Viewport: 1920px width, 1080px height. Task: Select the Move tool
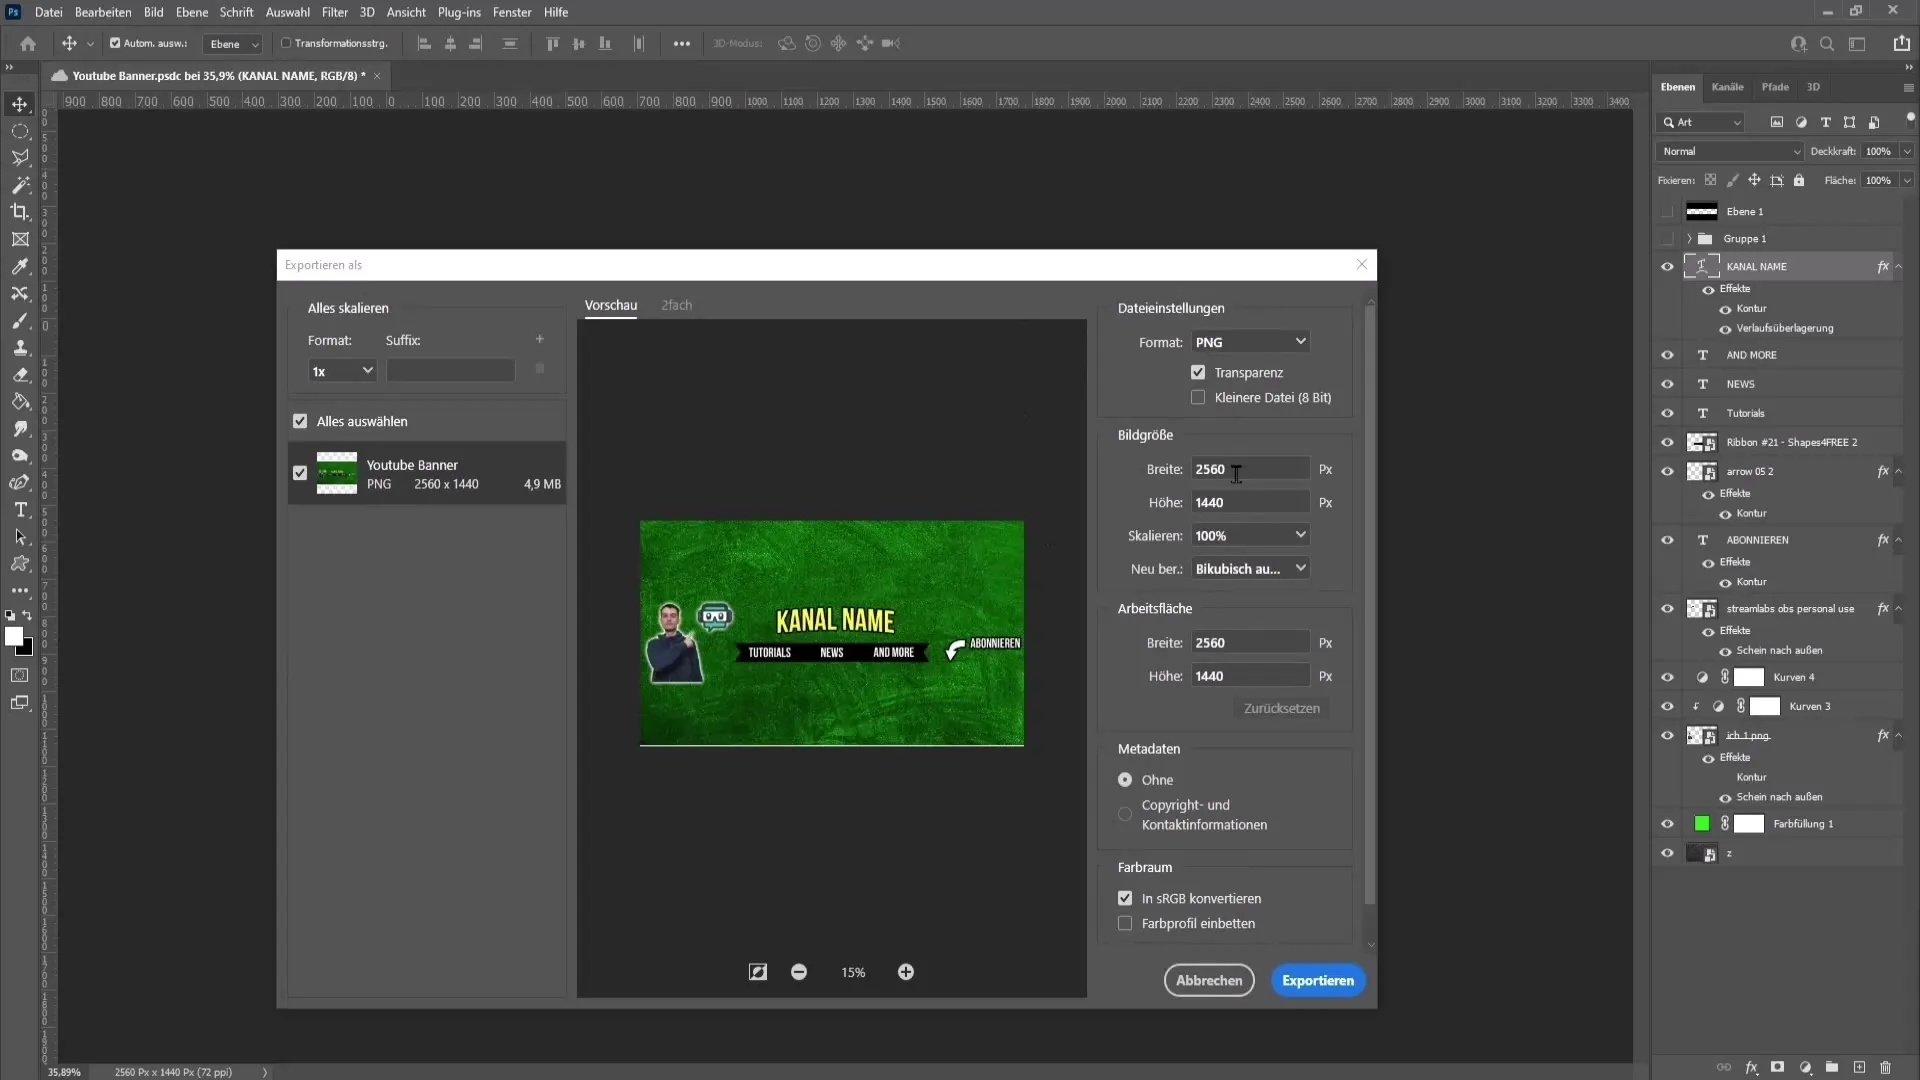point(20,104)
